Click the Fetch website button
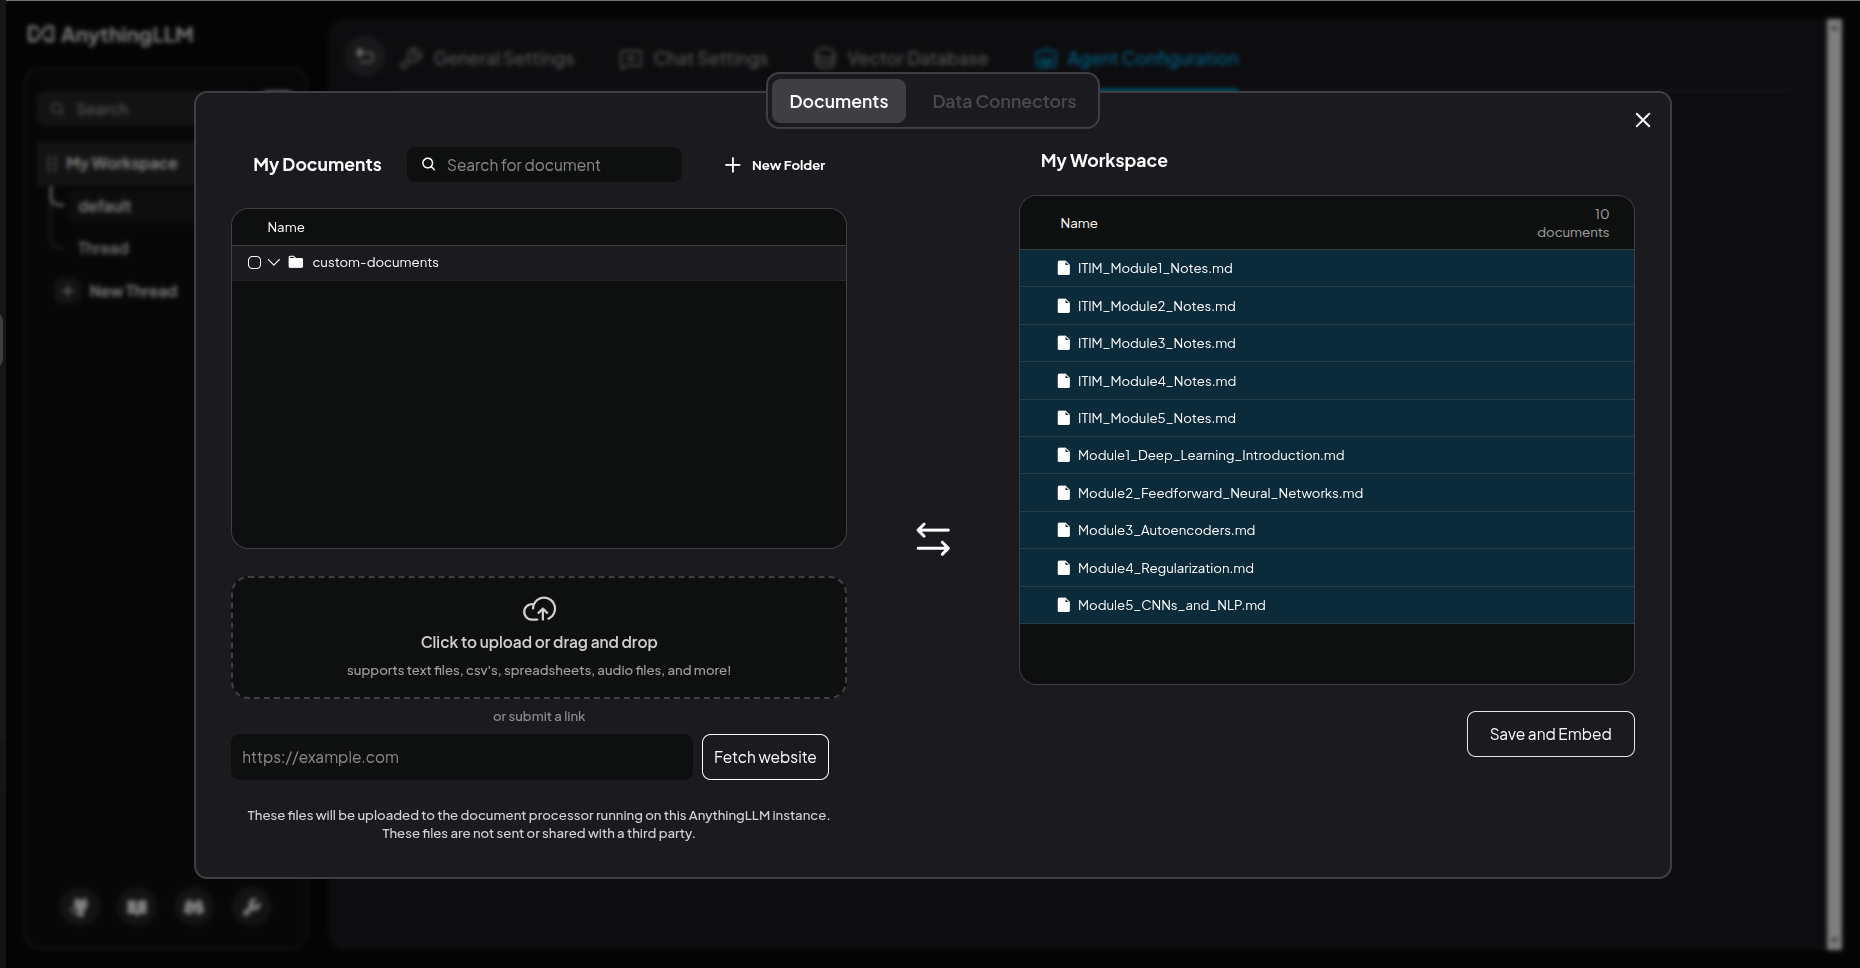 765,757
